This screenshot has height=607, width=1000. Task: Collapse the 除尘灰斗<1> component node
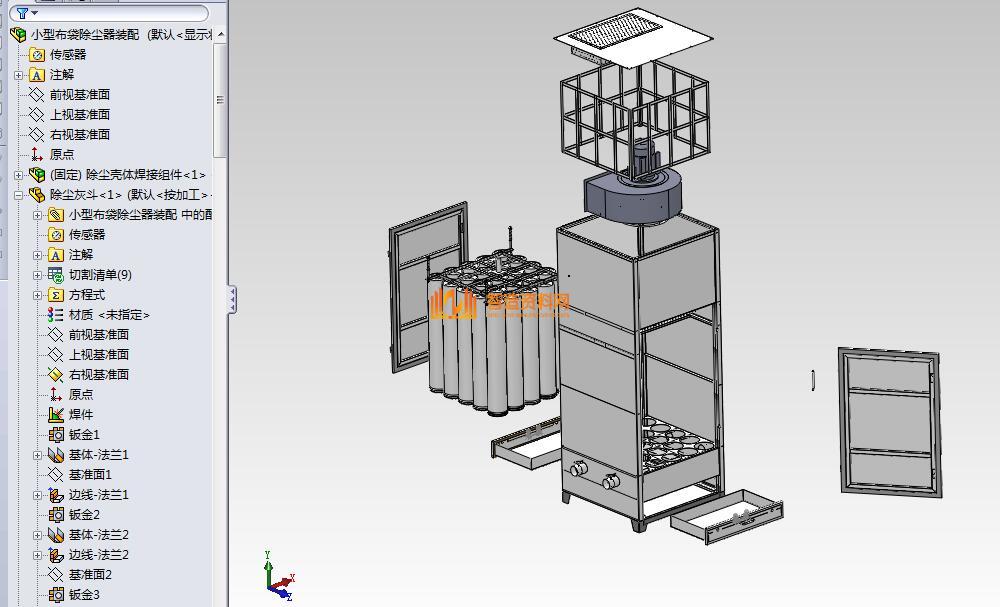(19, 195)
